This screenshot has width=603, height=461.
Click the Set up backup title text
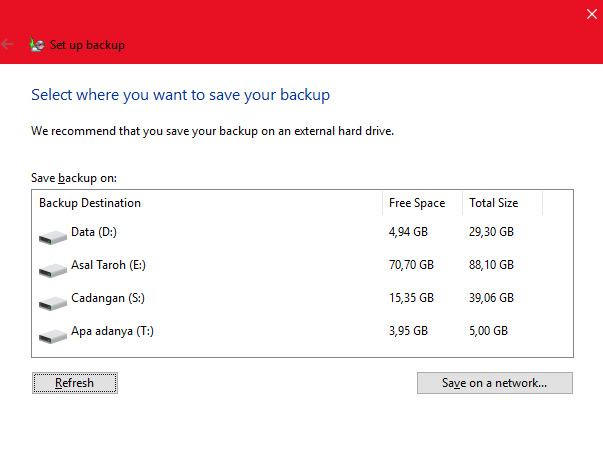tap(87, 45)
